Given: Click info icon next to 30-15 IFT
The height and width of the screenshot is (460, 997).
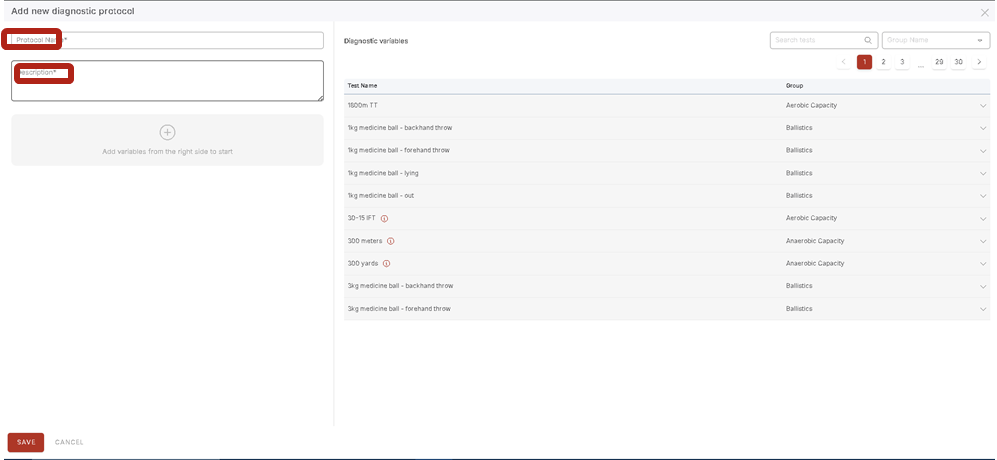Looking at the screenshot, I should click(x=384, y=218).
